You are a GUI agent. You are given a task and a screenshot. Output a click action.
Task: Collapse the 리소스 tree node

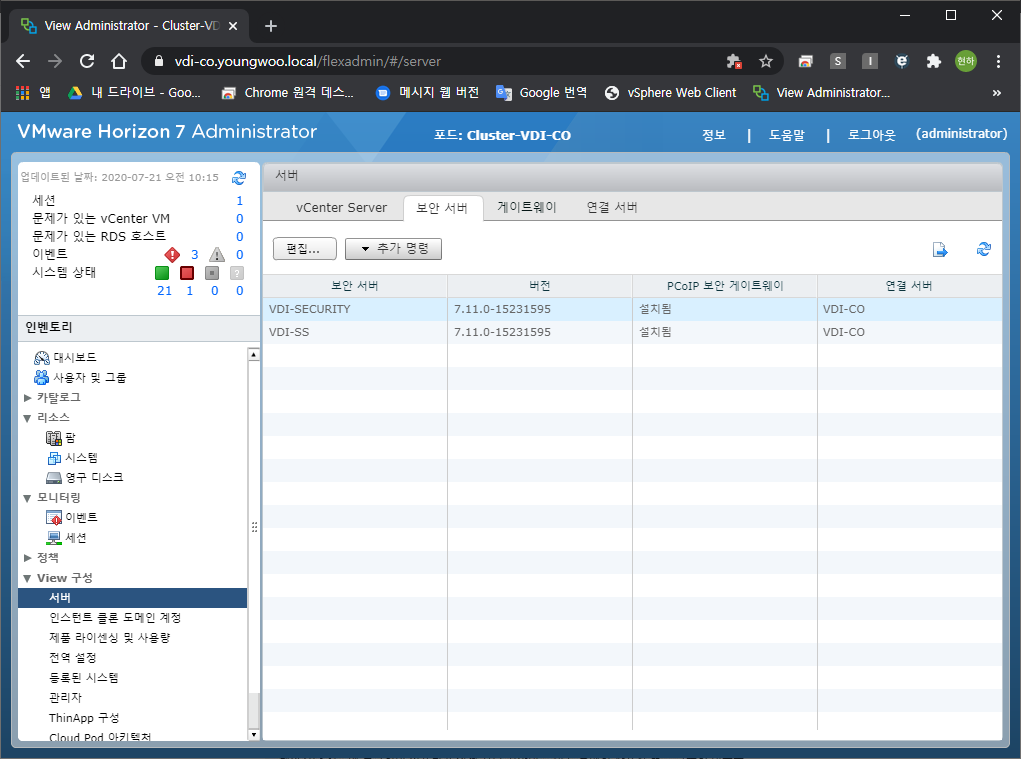(x=27, y=418)
